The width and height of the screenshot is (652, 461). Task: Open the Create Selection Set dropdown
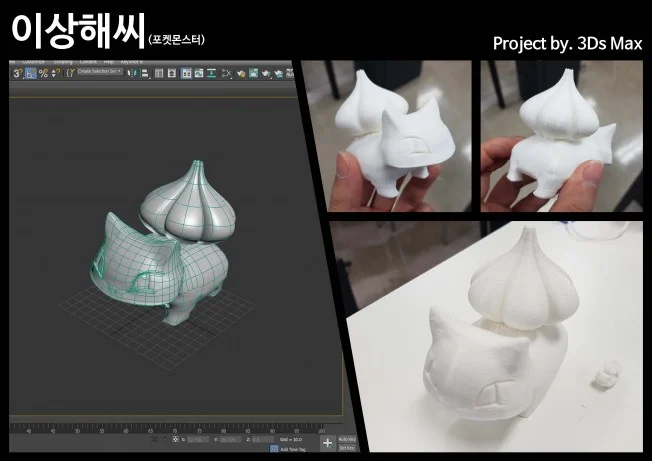[x=98, y=73]
